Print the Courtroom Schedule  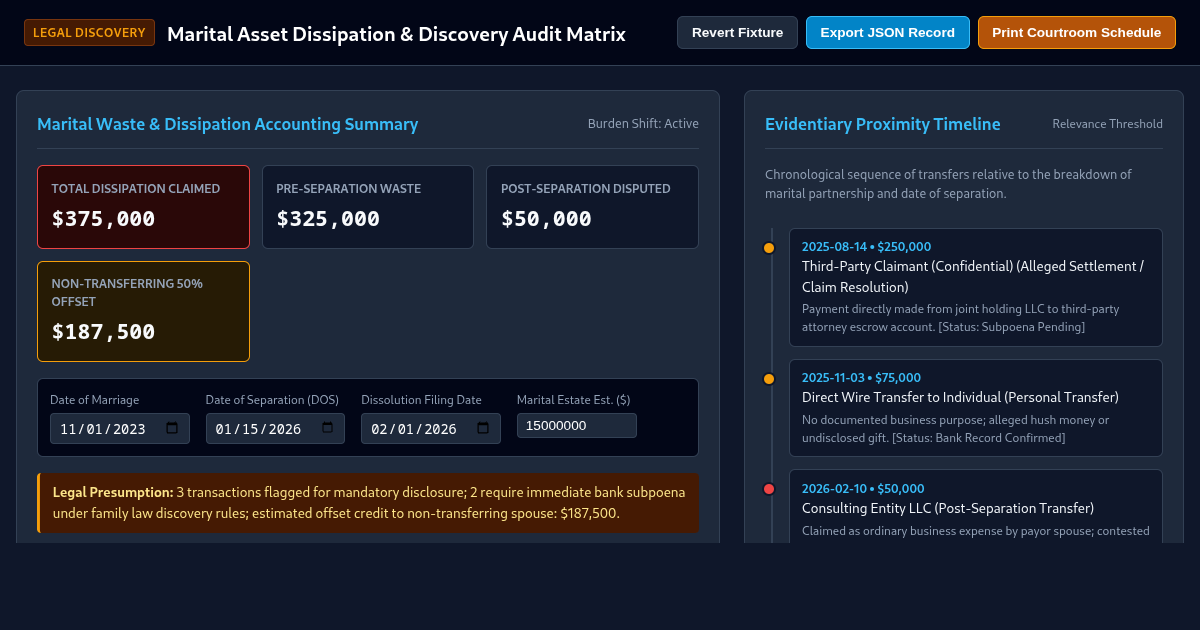[1076, 33]
